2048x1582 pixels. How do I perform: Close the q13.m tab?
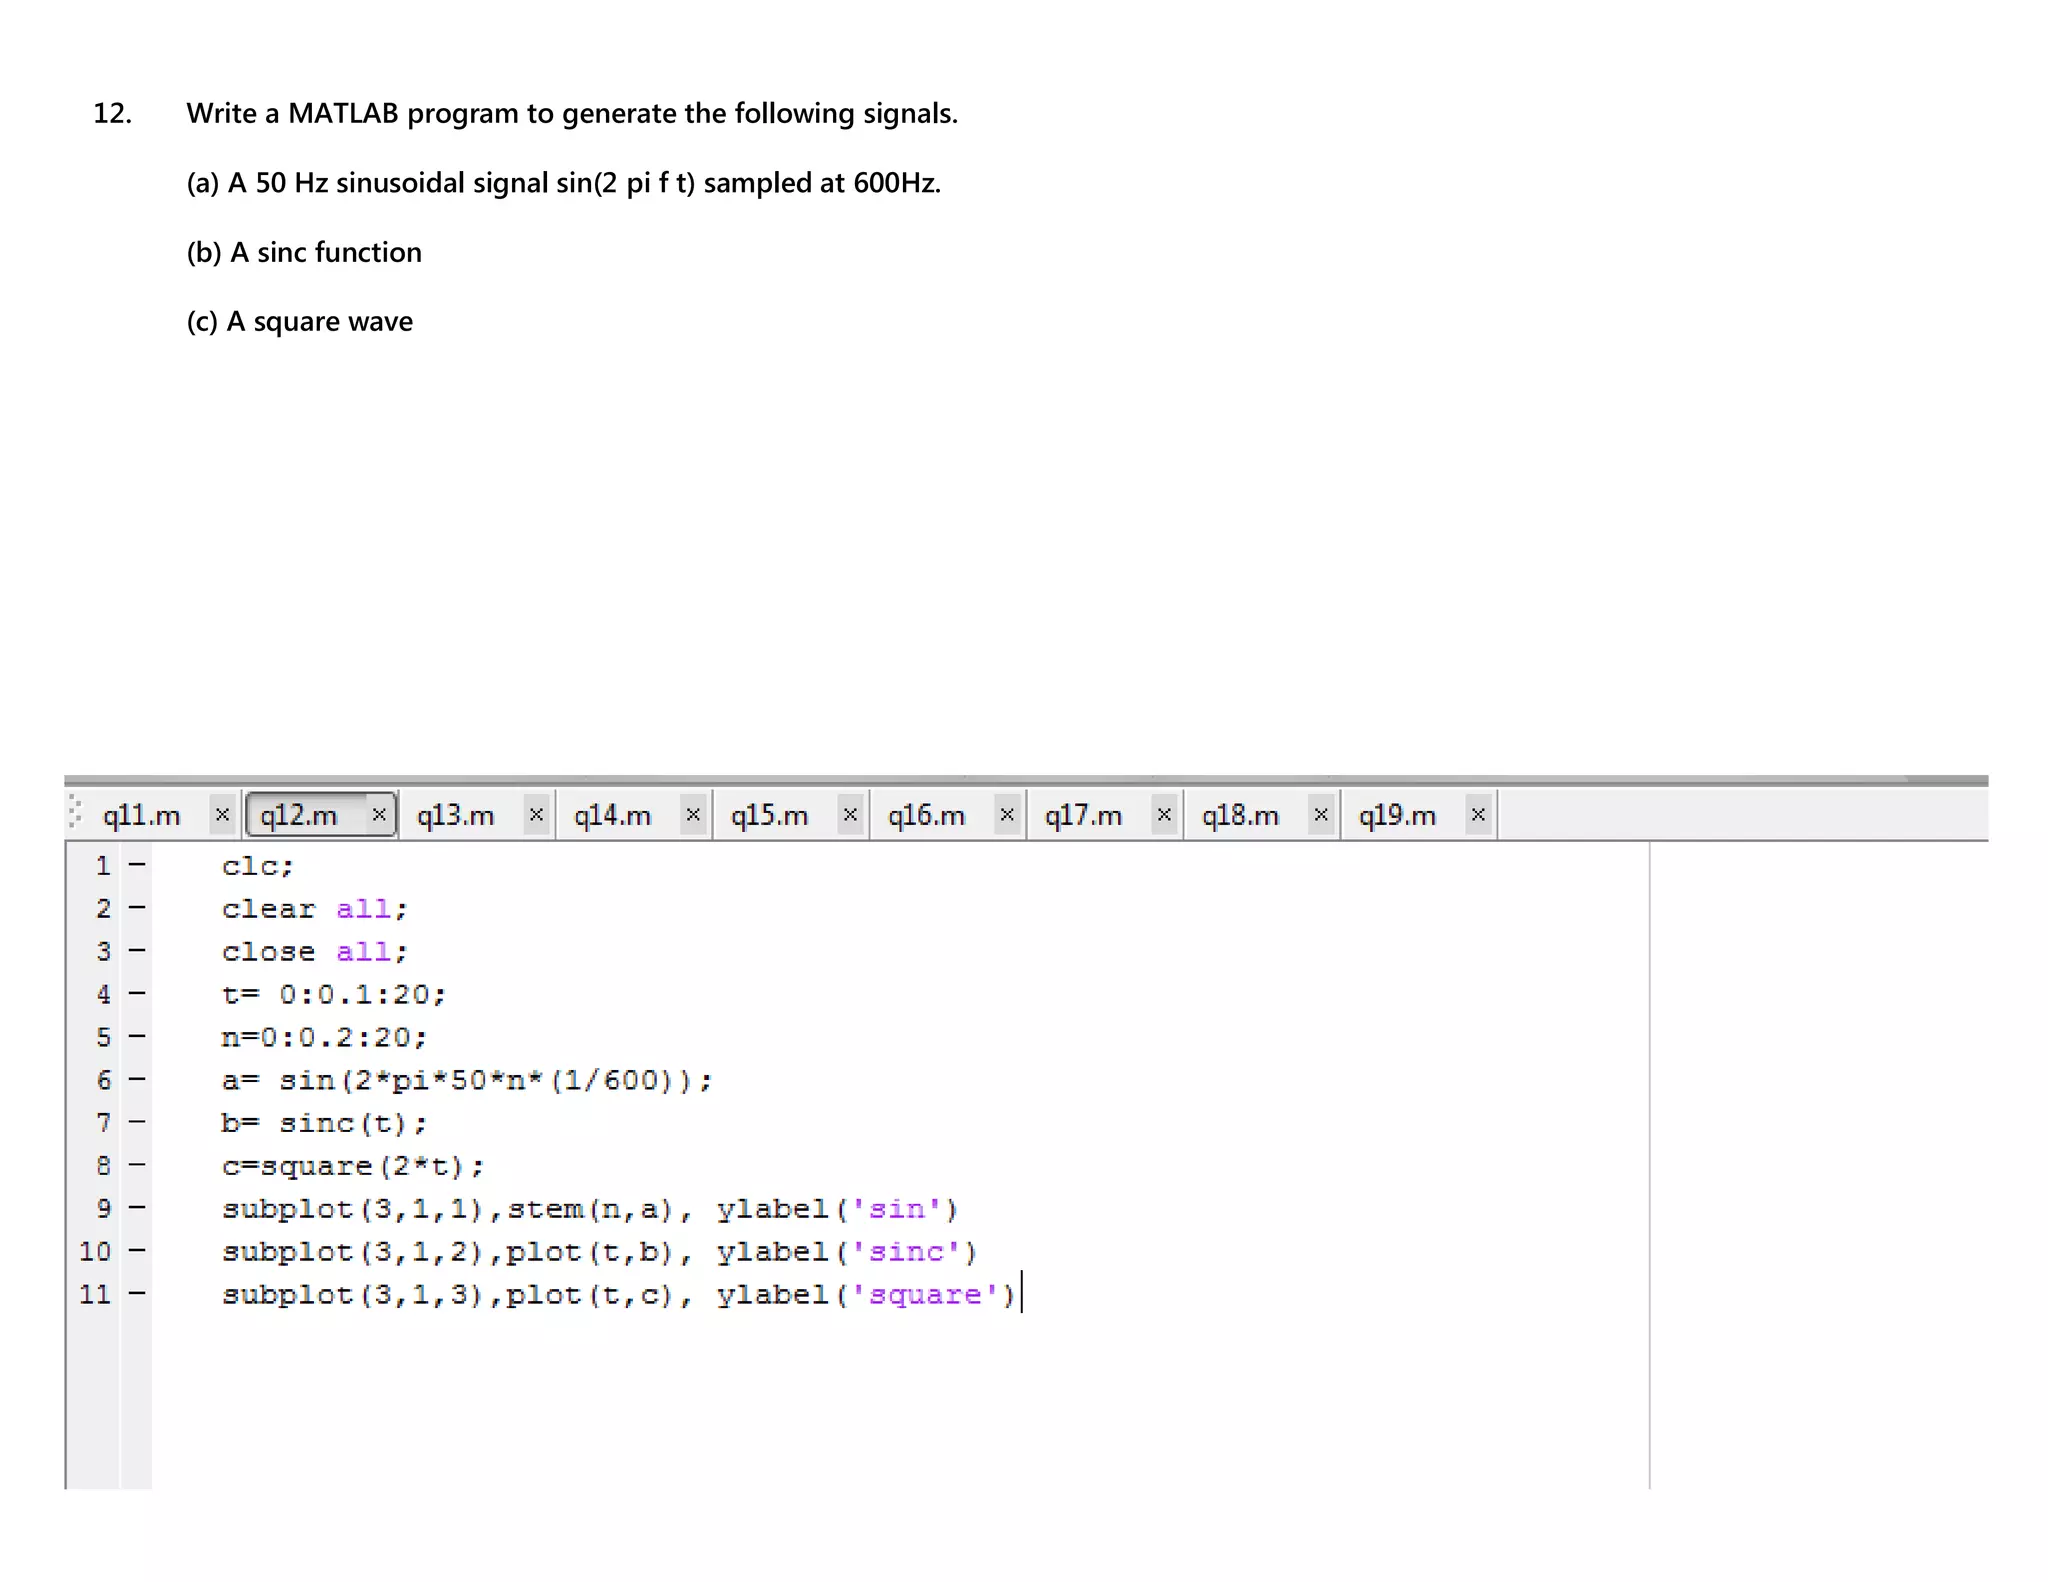coord(536,815)
